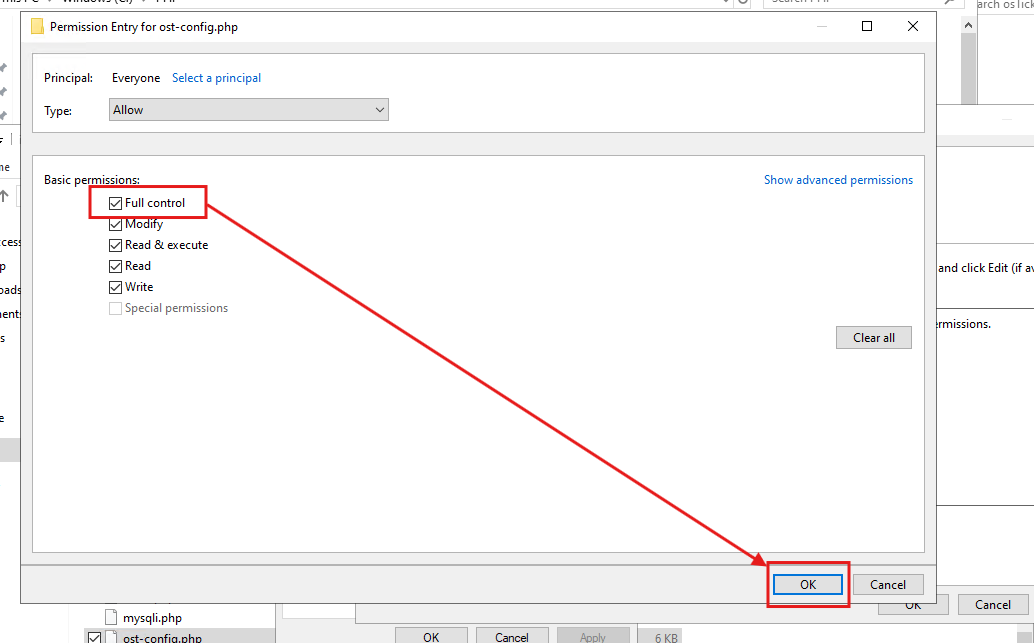Select ost-config.php file name in Explorer
This screenshot has height=643, width=1034.
[162, 638]
